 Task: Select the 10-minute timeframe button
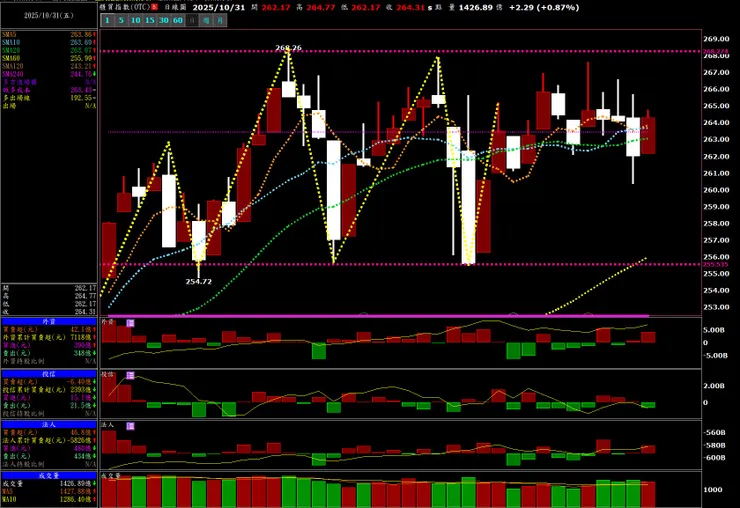pyautogui.click(x=135, y=20)
